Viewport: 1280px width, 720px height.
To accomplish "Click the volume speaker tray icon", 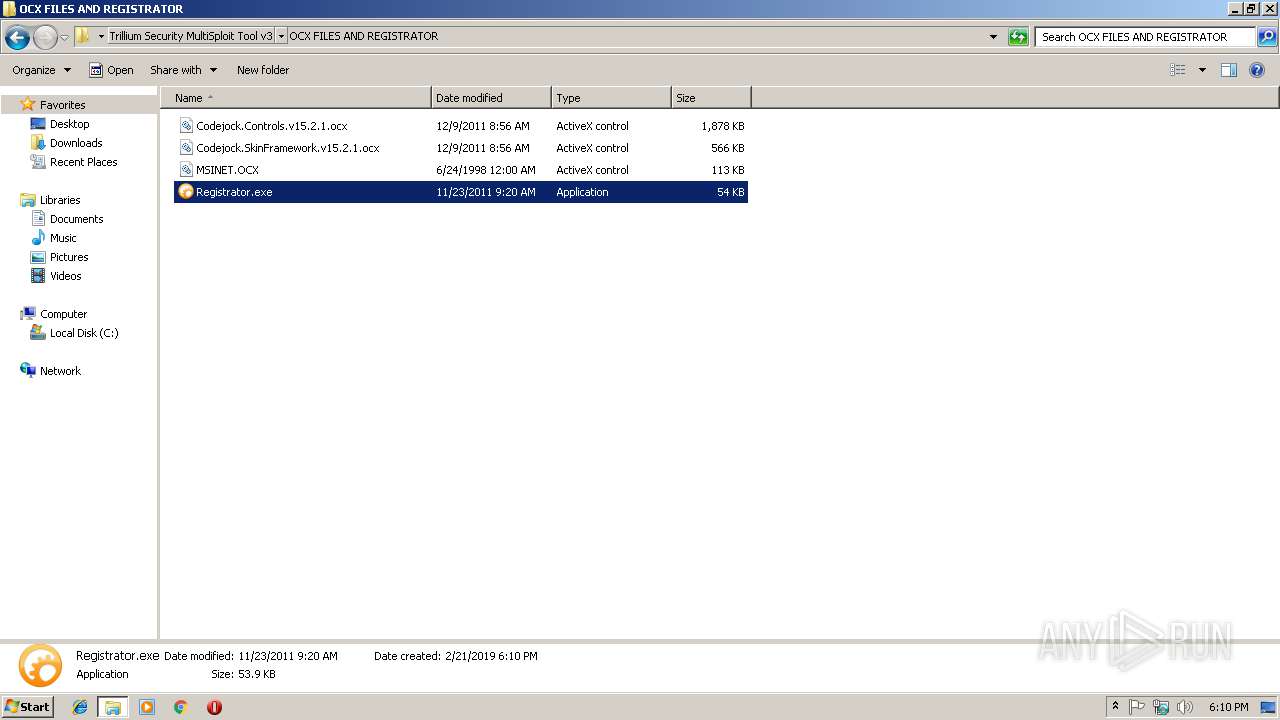I will (1185, 707).
